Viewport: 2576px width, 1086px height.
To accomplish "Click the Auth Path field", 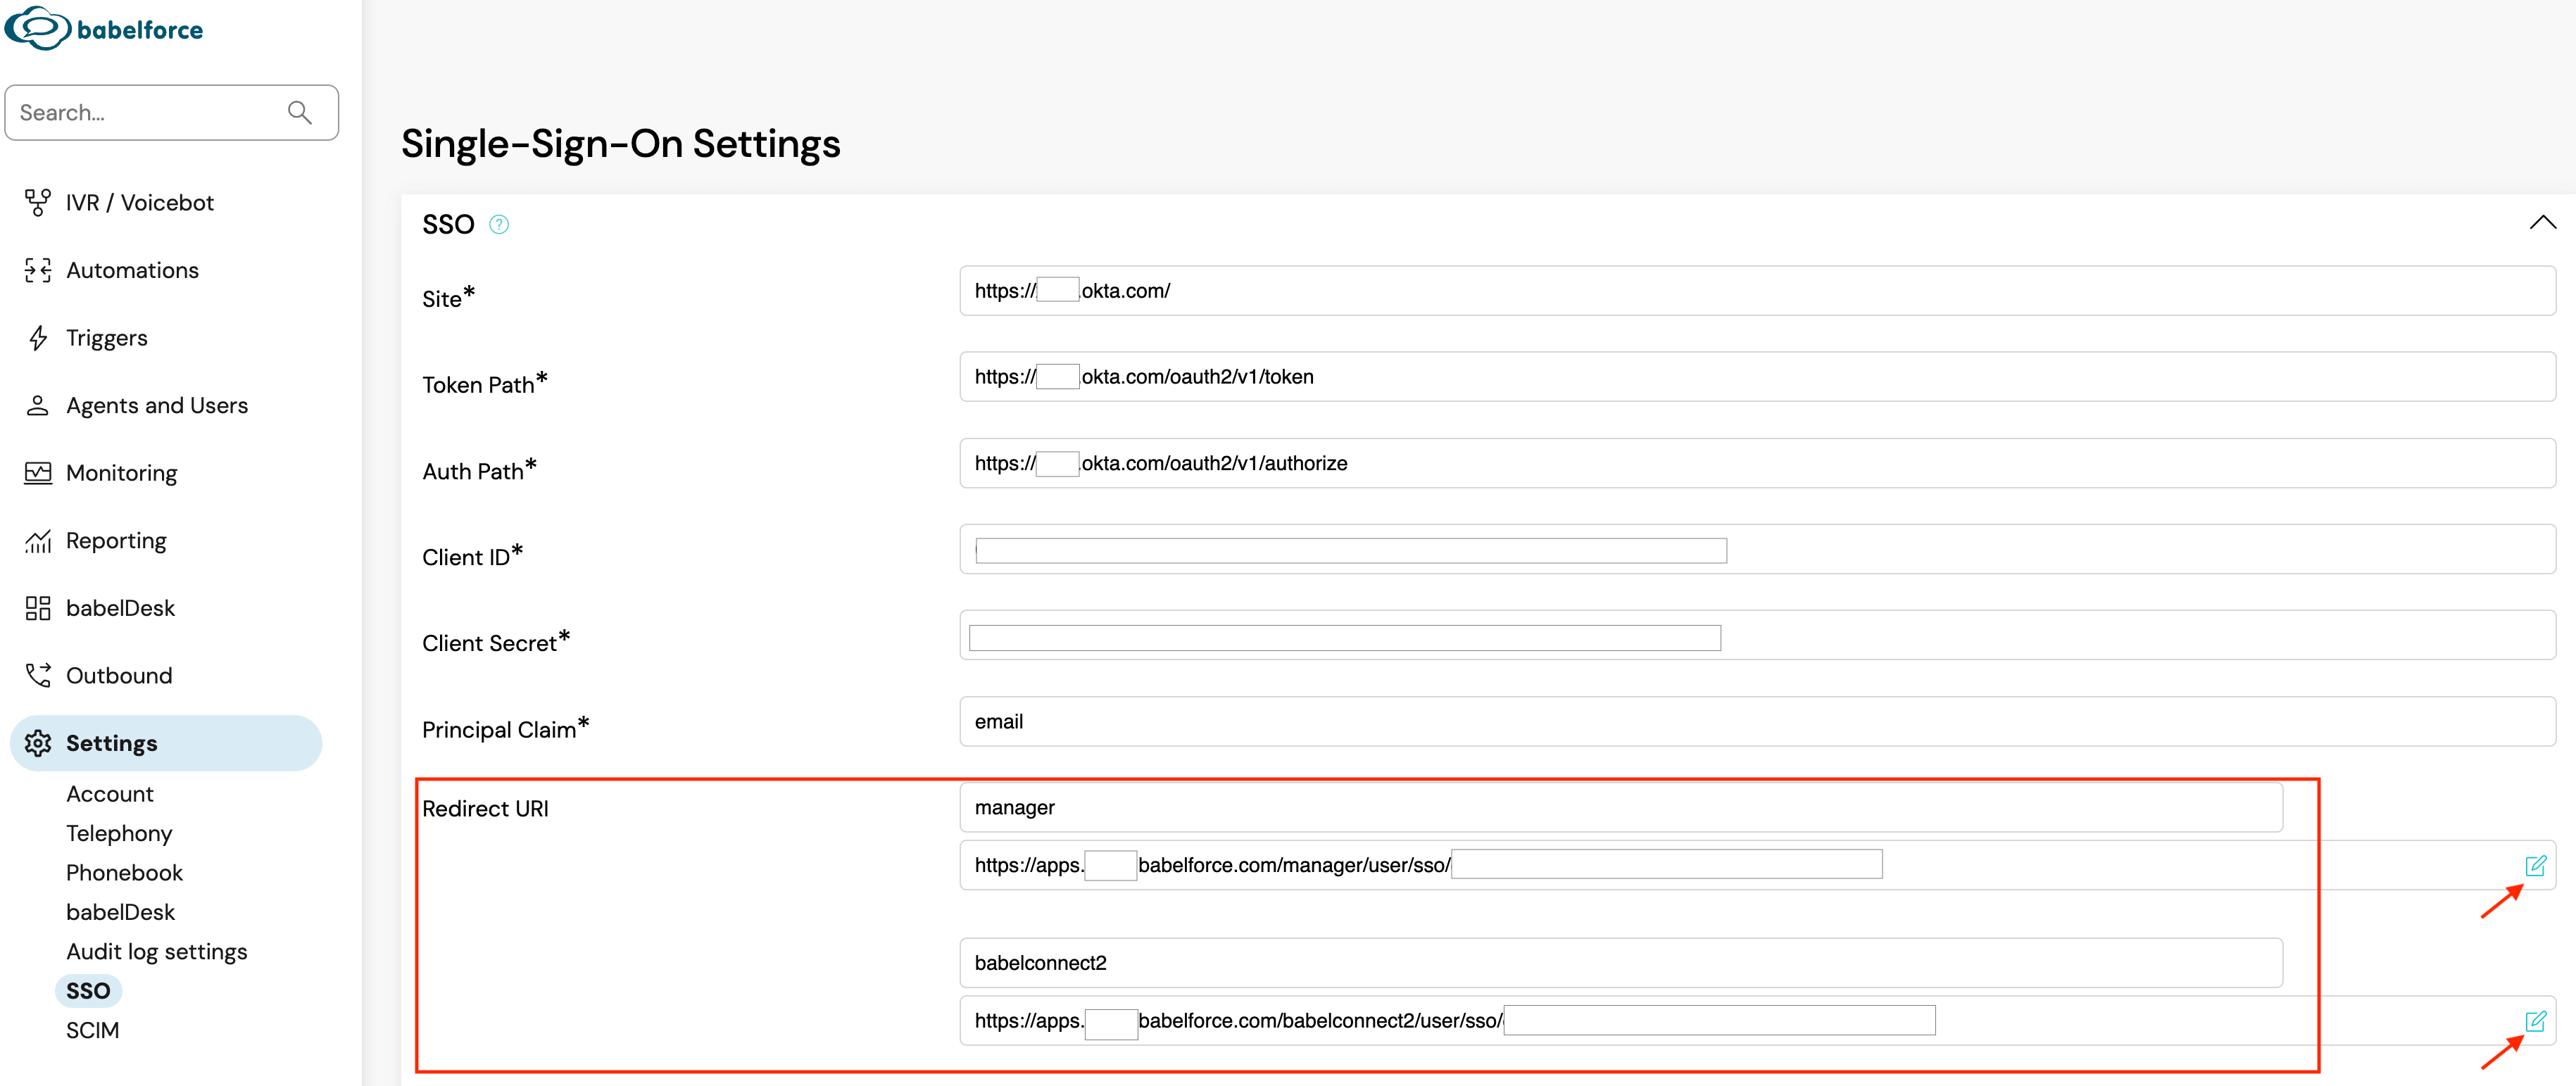I will tap(1757, 463).
